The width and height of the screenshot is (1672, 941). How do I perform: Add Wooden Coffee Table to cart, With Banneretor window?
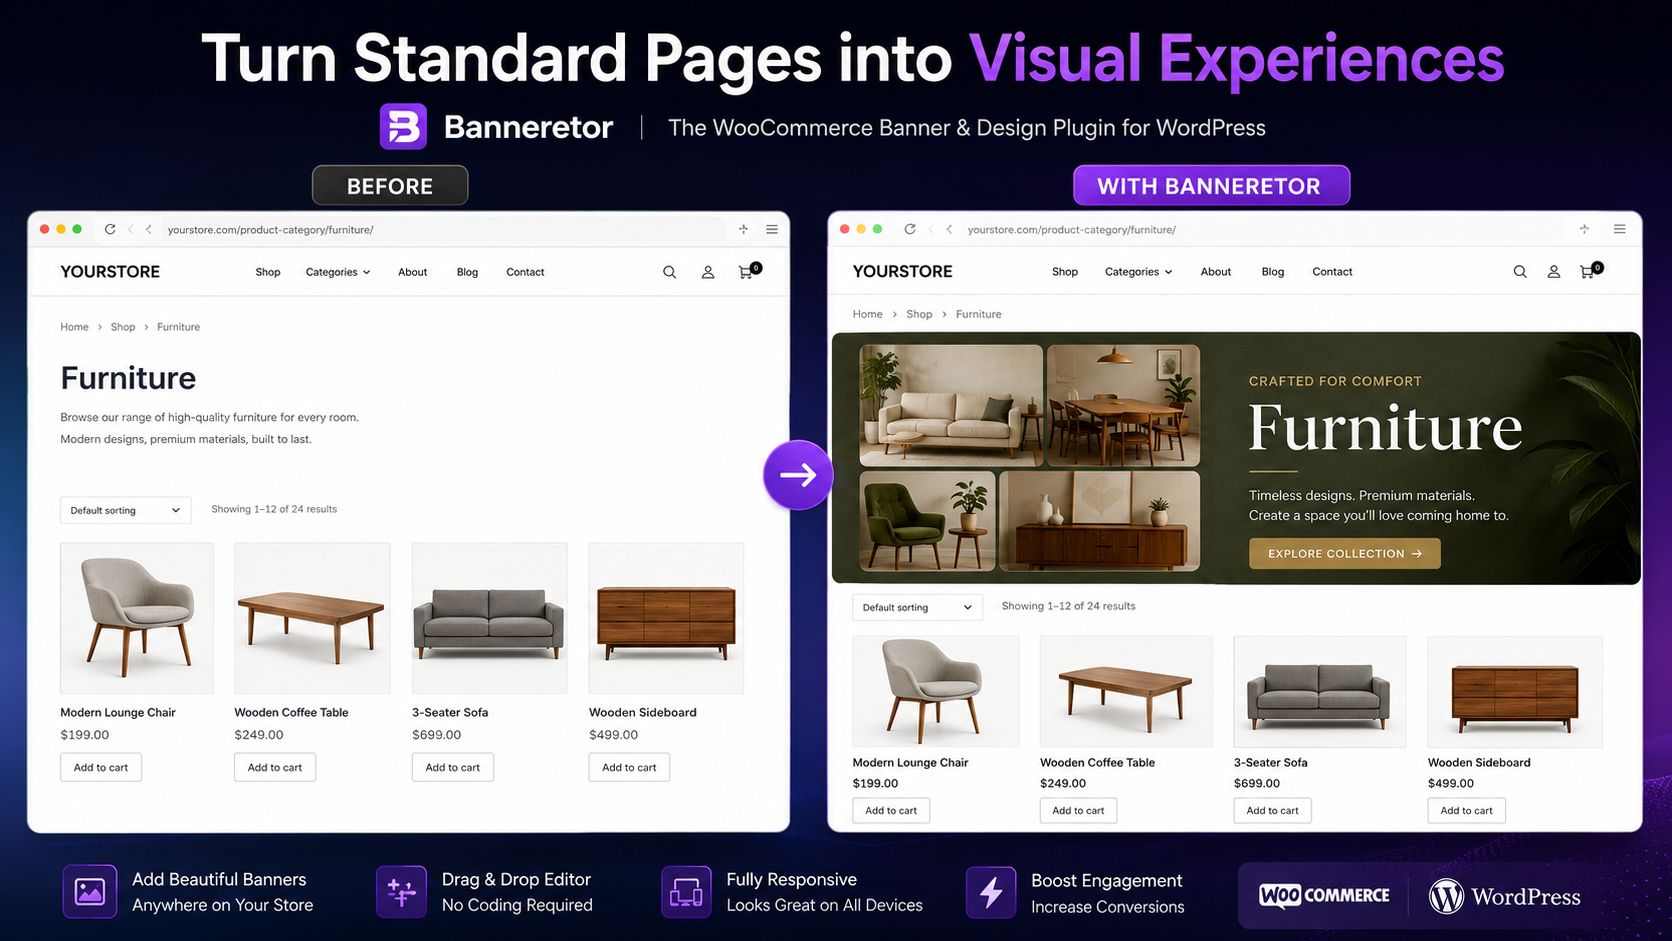click(x=1078, y=810)
